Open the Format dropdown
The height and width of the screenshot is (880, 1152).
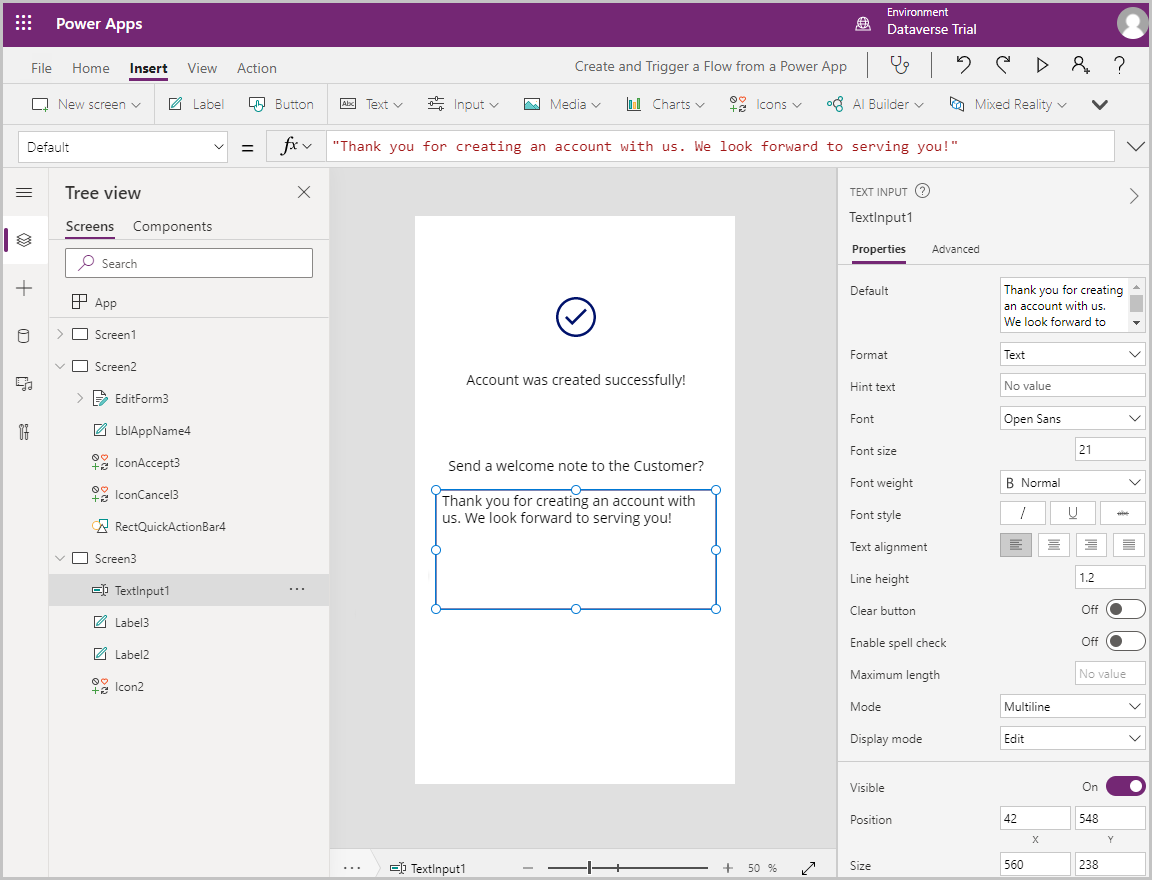coord(1072,354)
